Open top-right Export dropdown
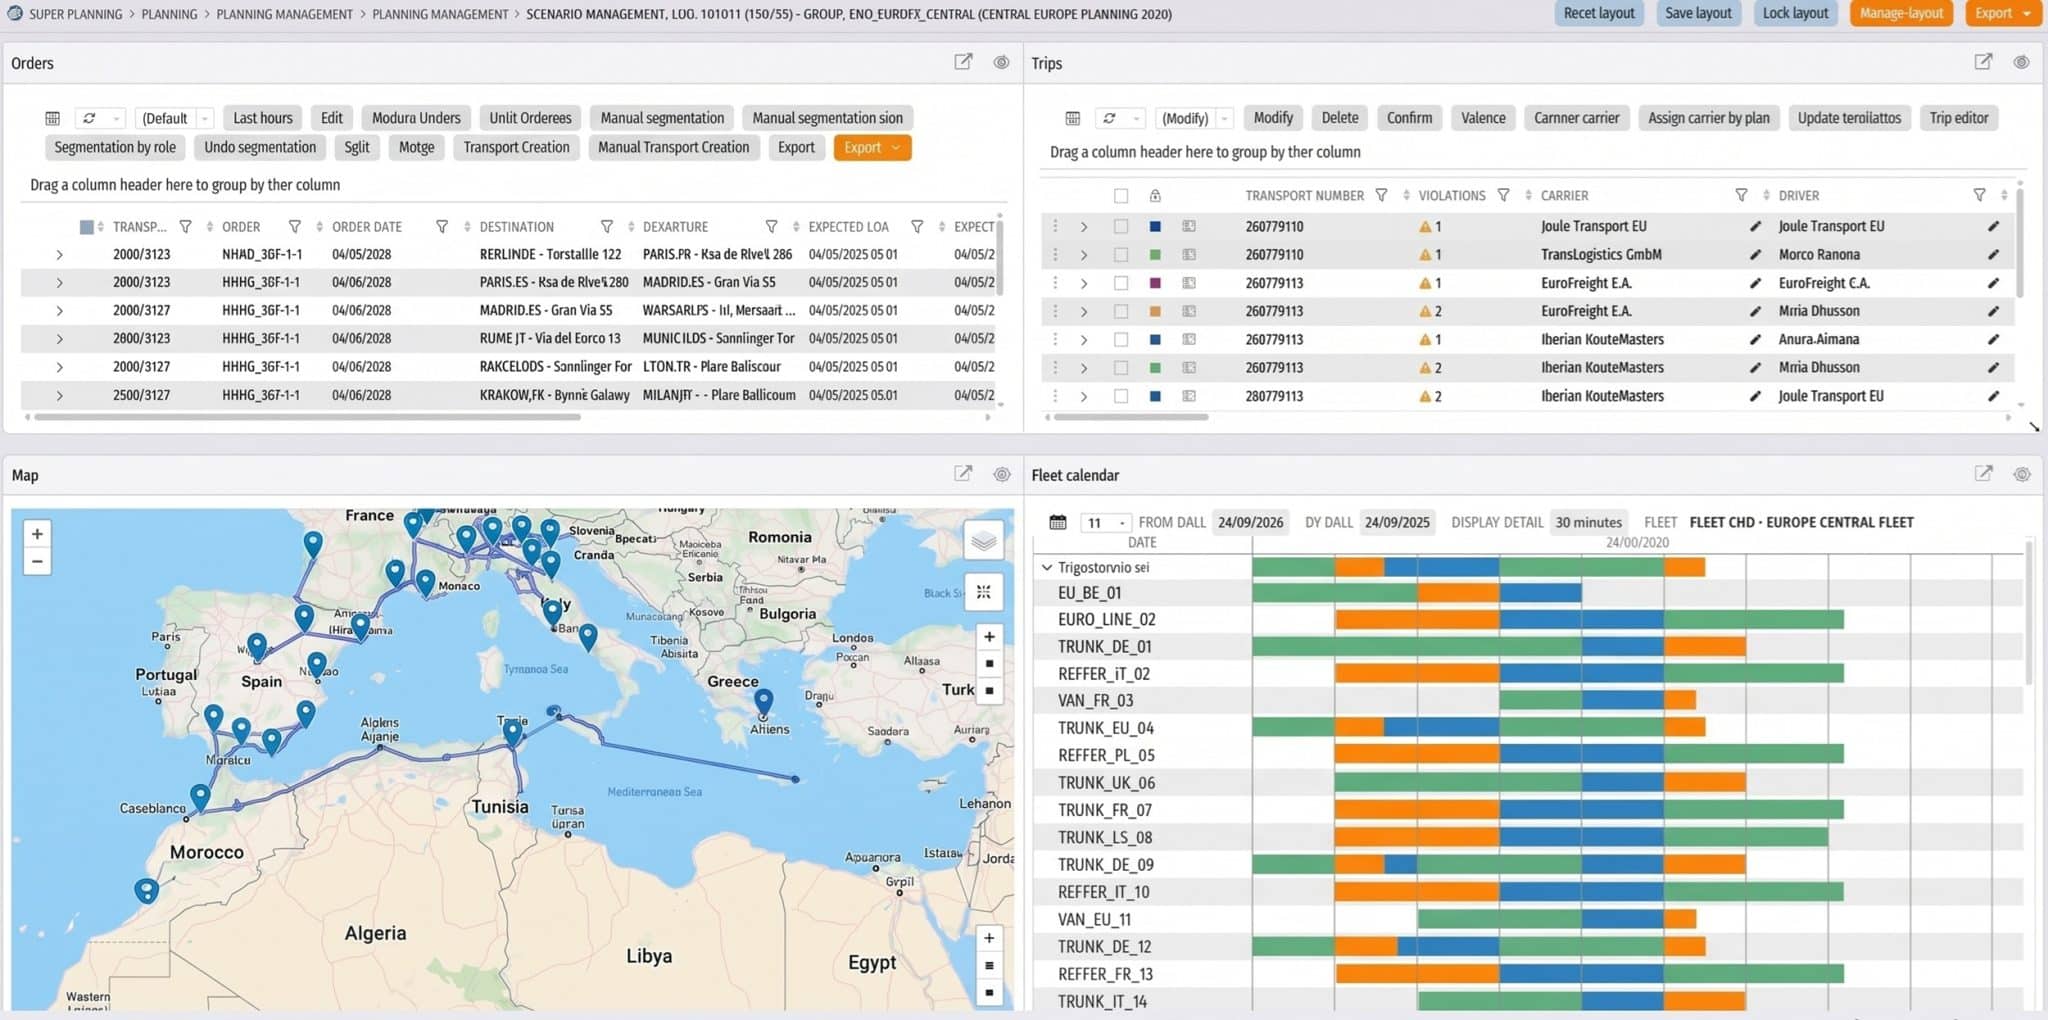Screen dimensions: 2048x1020 tap(2003, 13)
